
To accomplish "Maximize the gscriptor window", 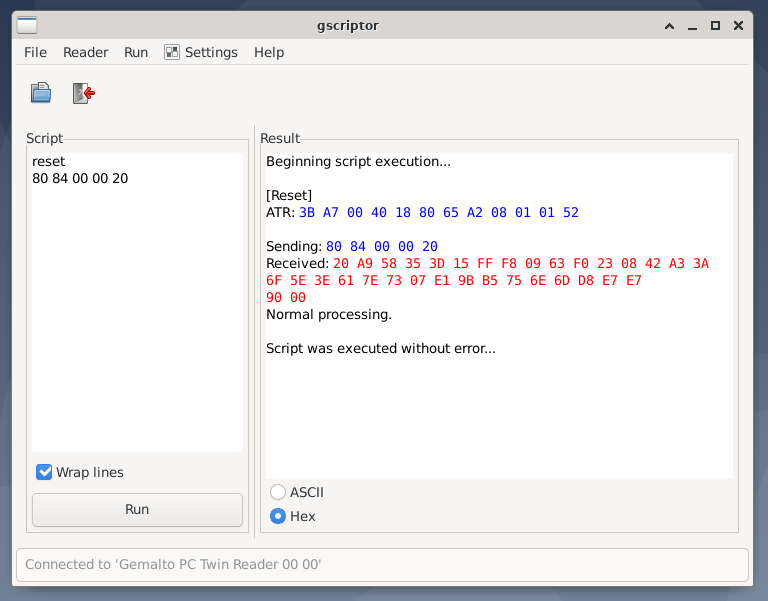I will point(715,25).
